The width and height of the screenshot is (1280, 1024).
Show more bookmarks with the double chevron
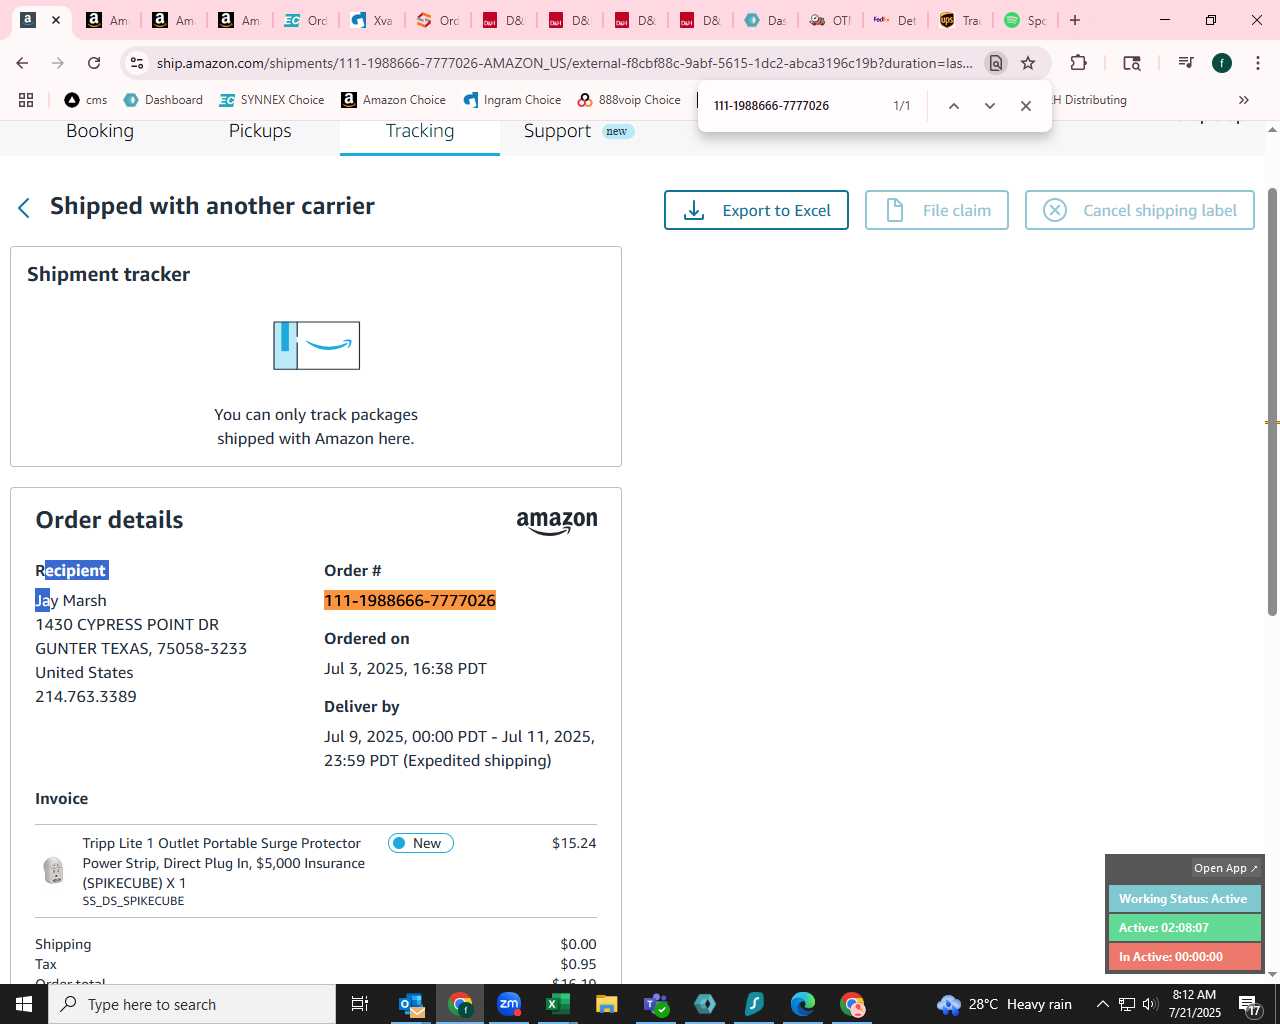point(1244,100)
